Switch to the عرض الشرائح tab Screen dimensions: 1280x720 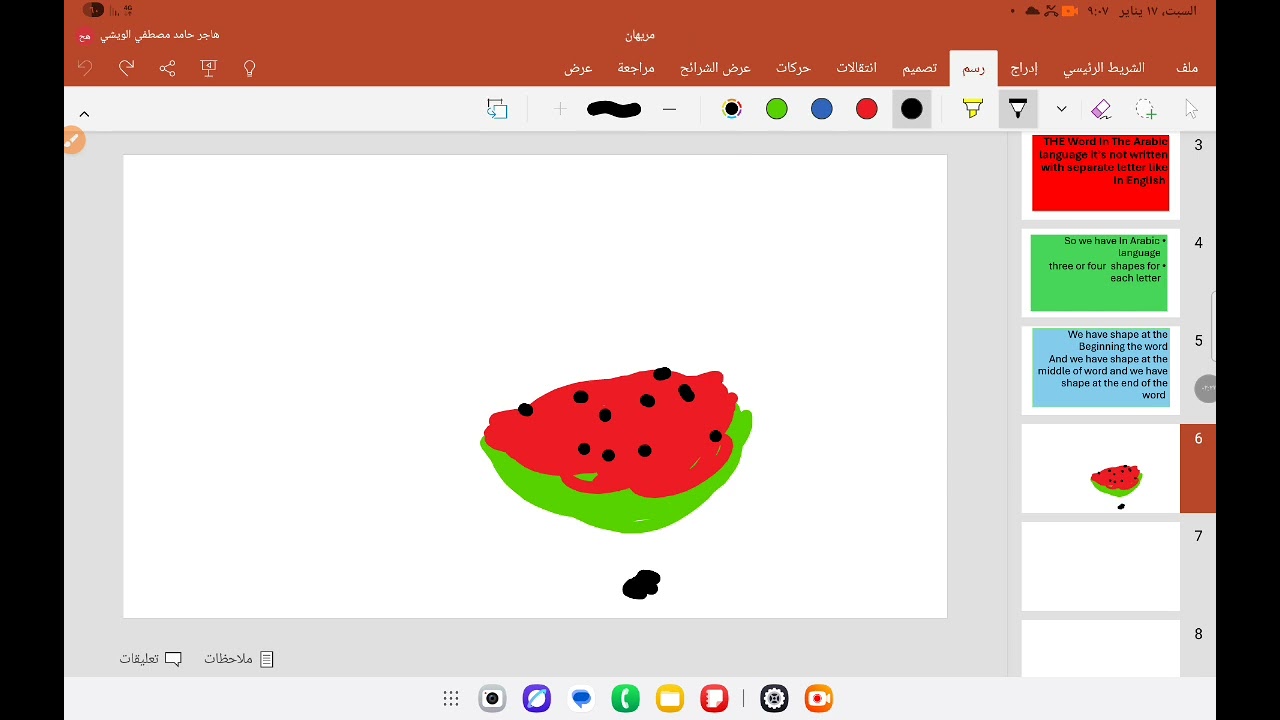[x=715, y=68]
